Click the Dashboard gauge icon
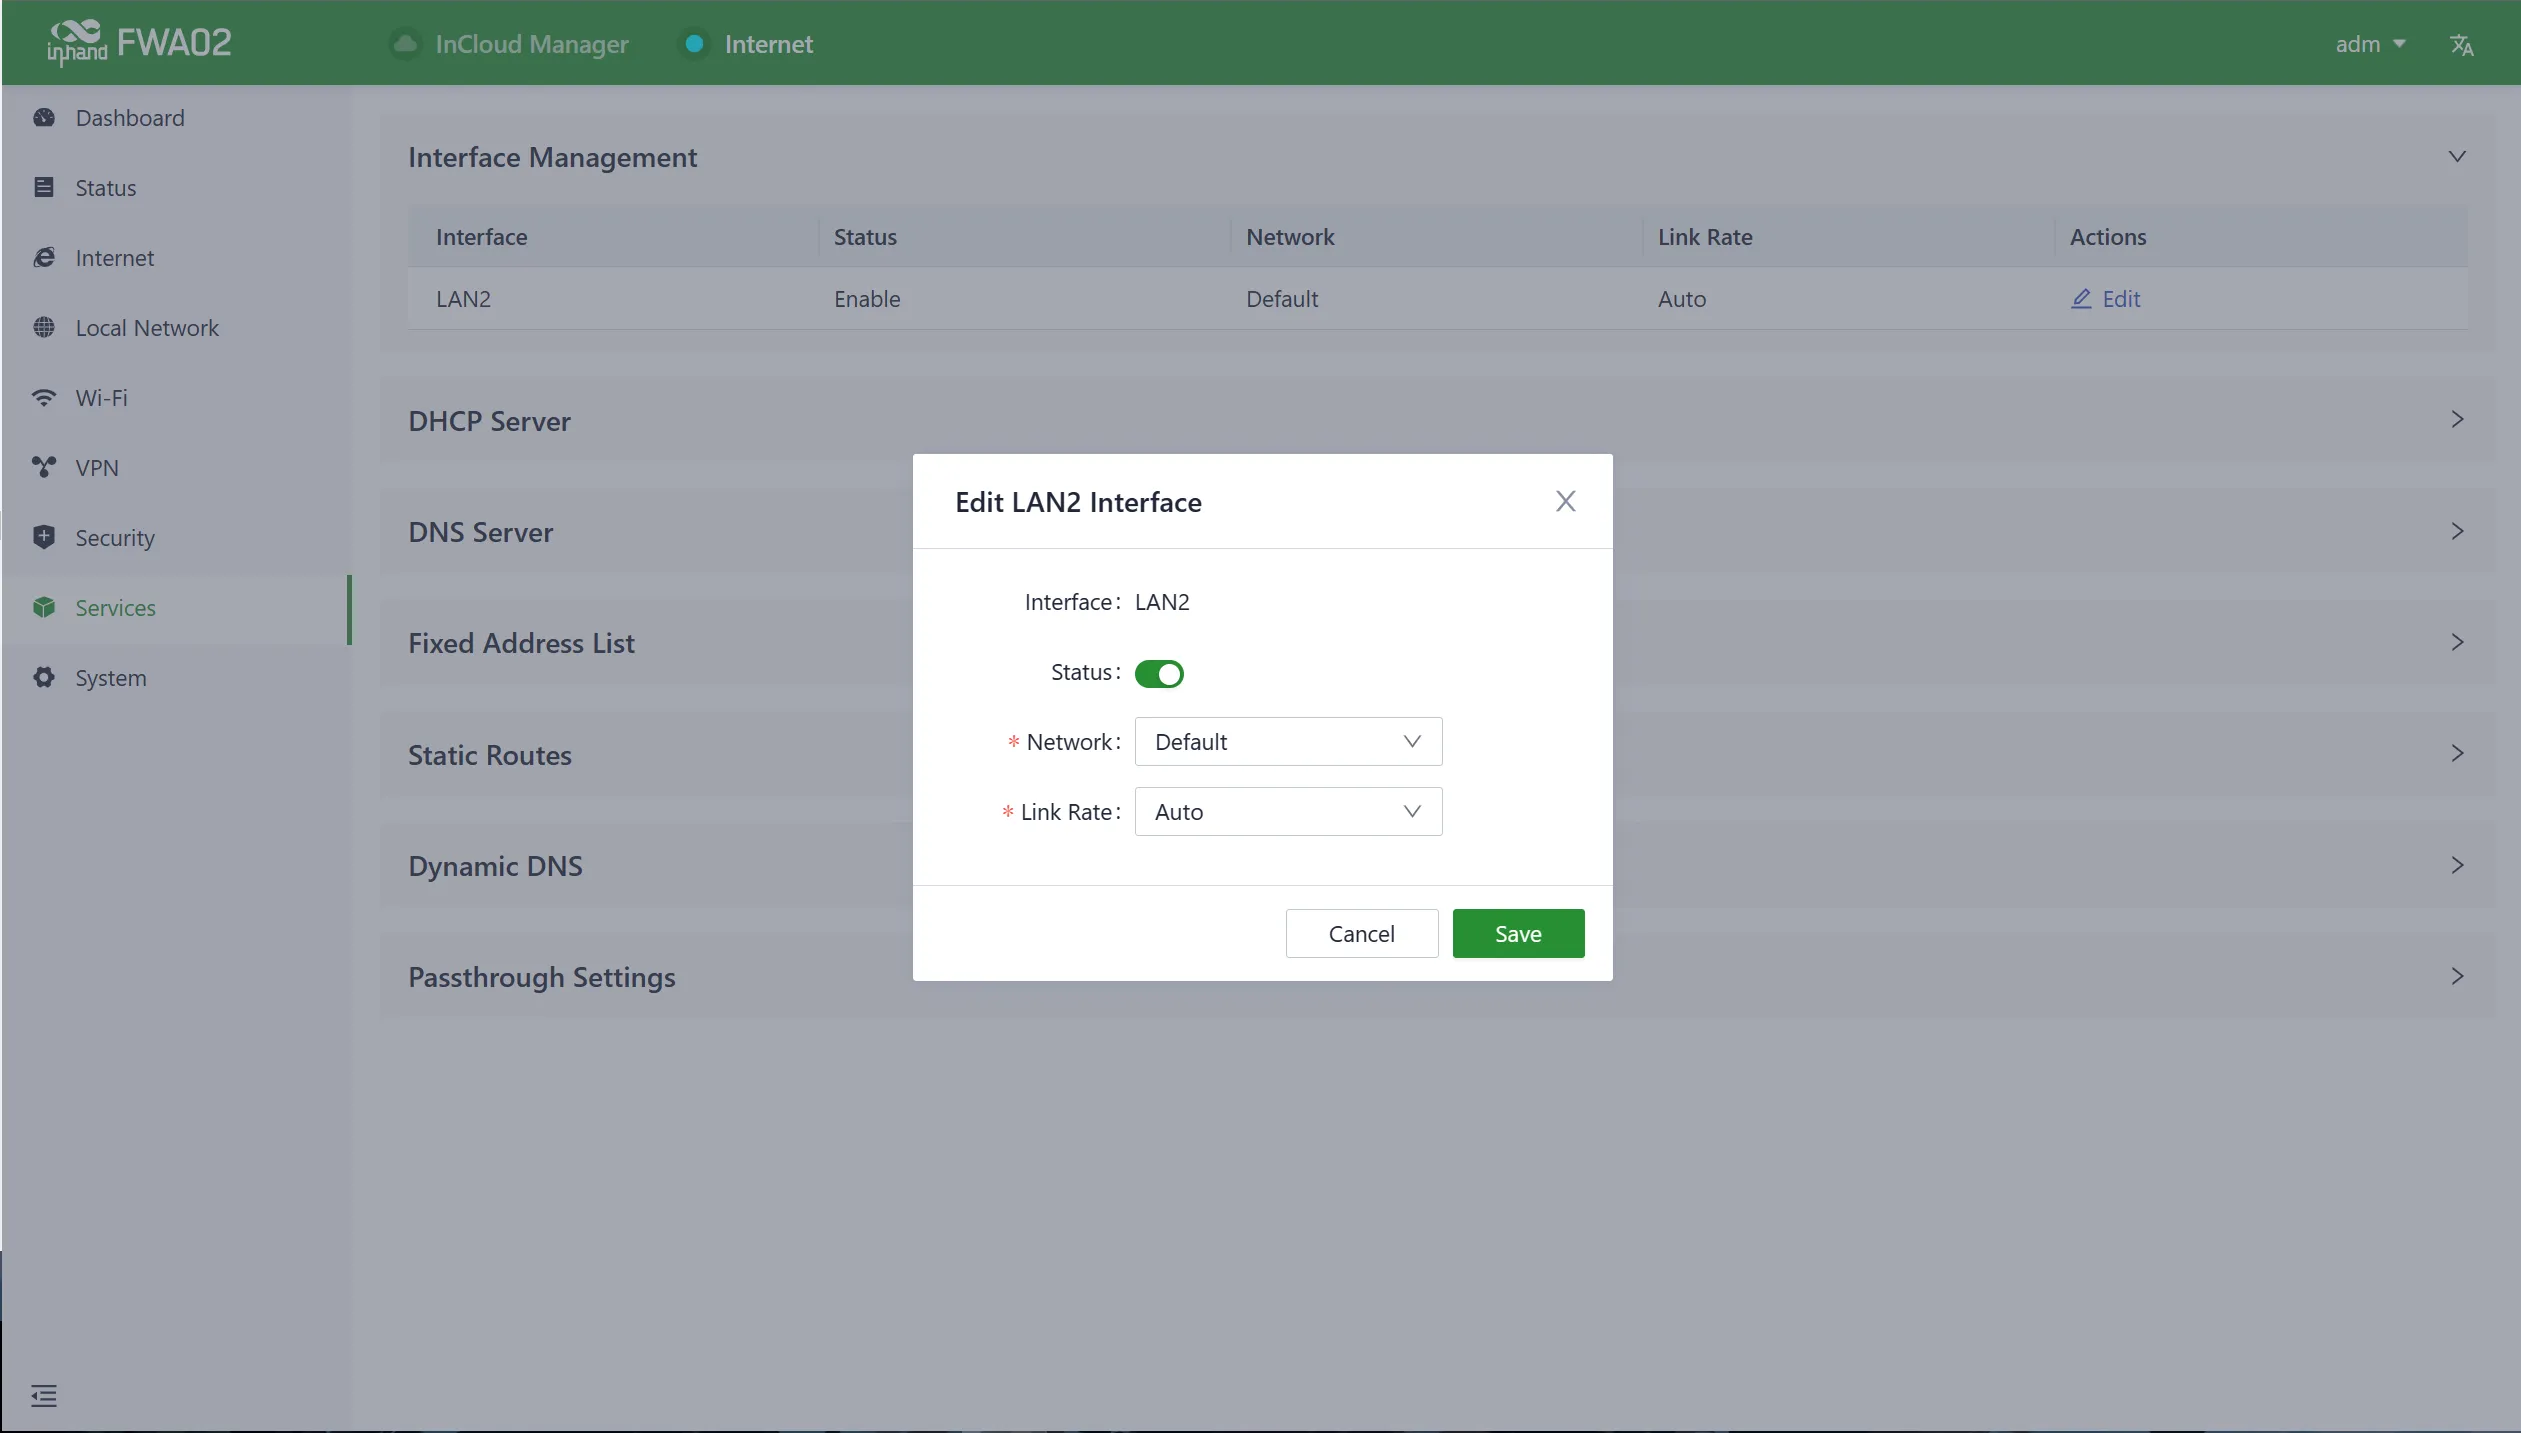The width and height of the screenshot is (2521, 1433). [44, 118]
